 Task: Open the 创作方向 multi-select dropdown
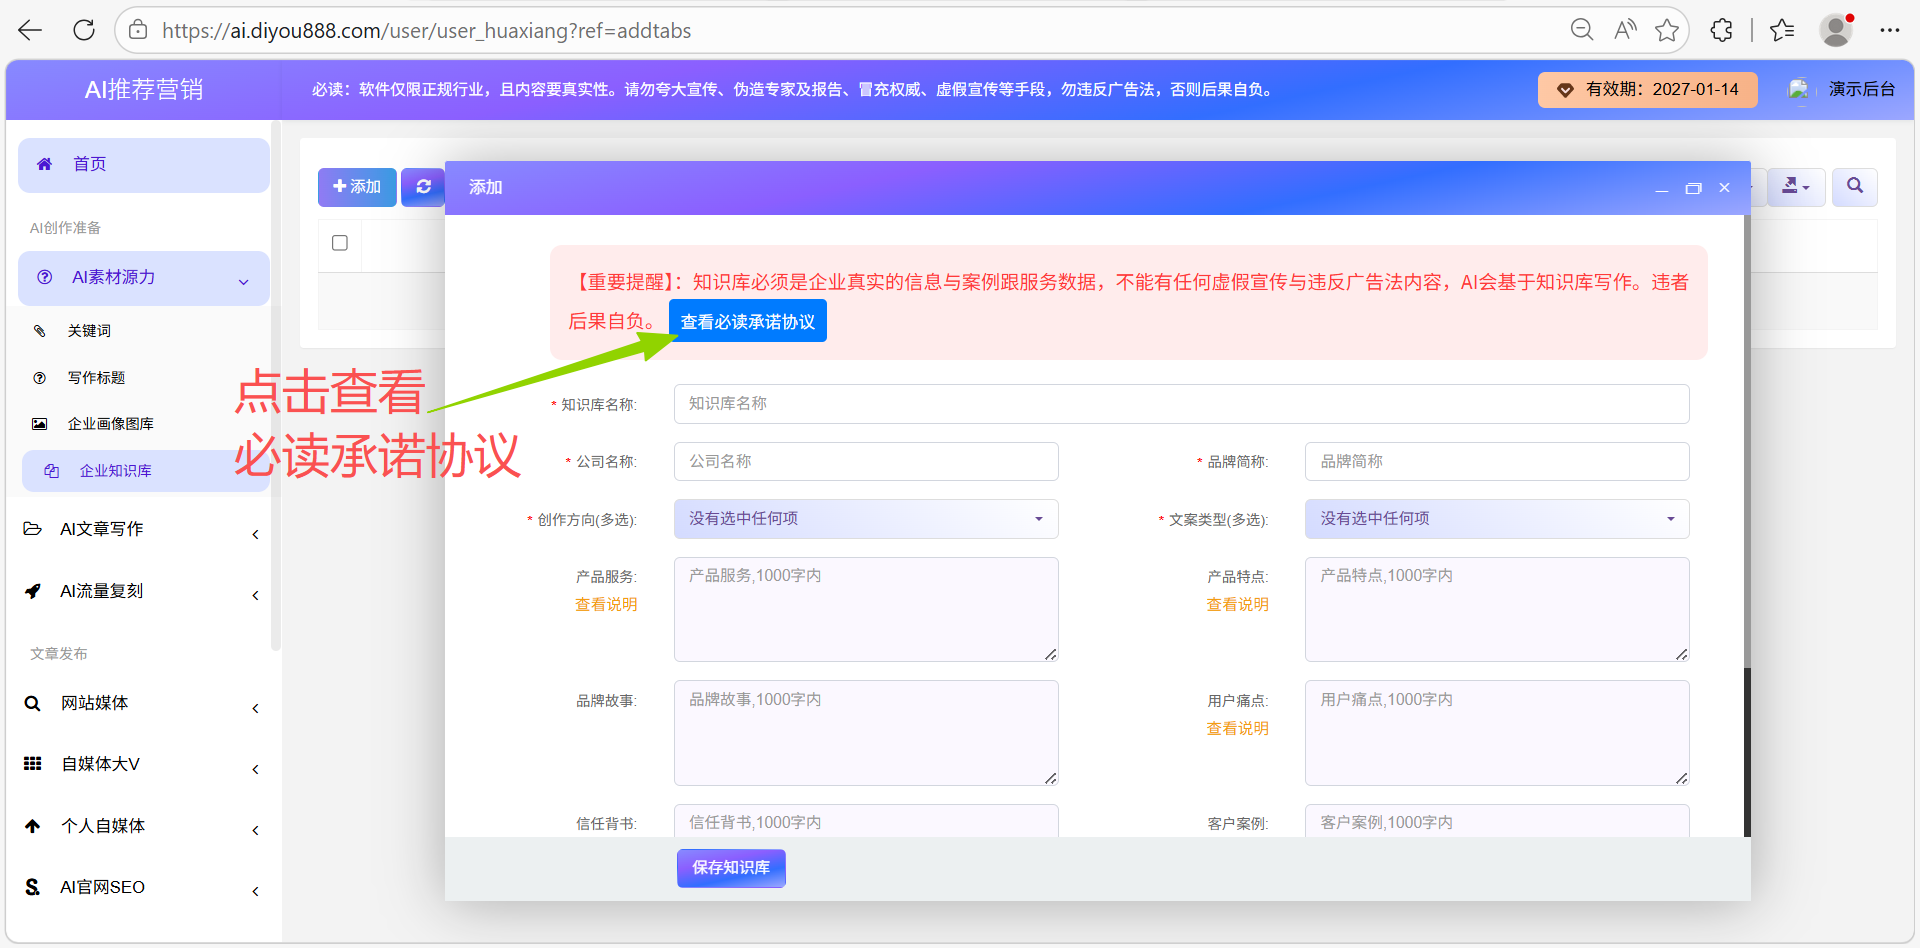[865, 519]
